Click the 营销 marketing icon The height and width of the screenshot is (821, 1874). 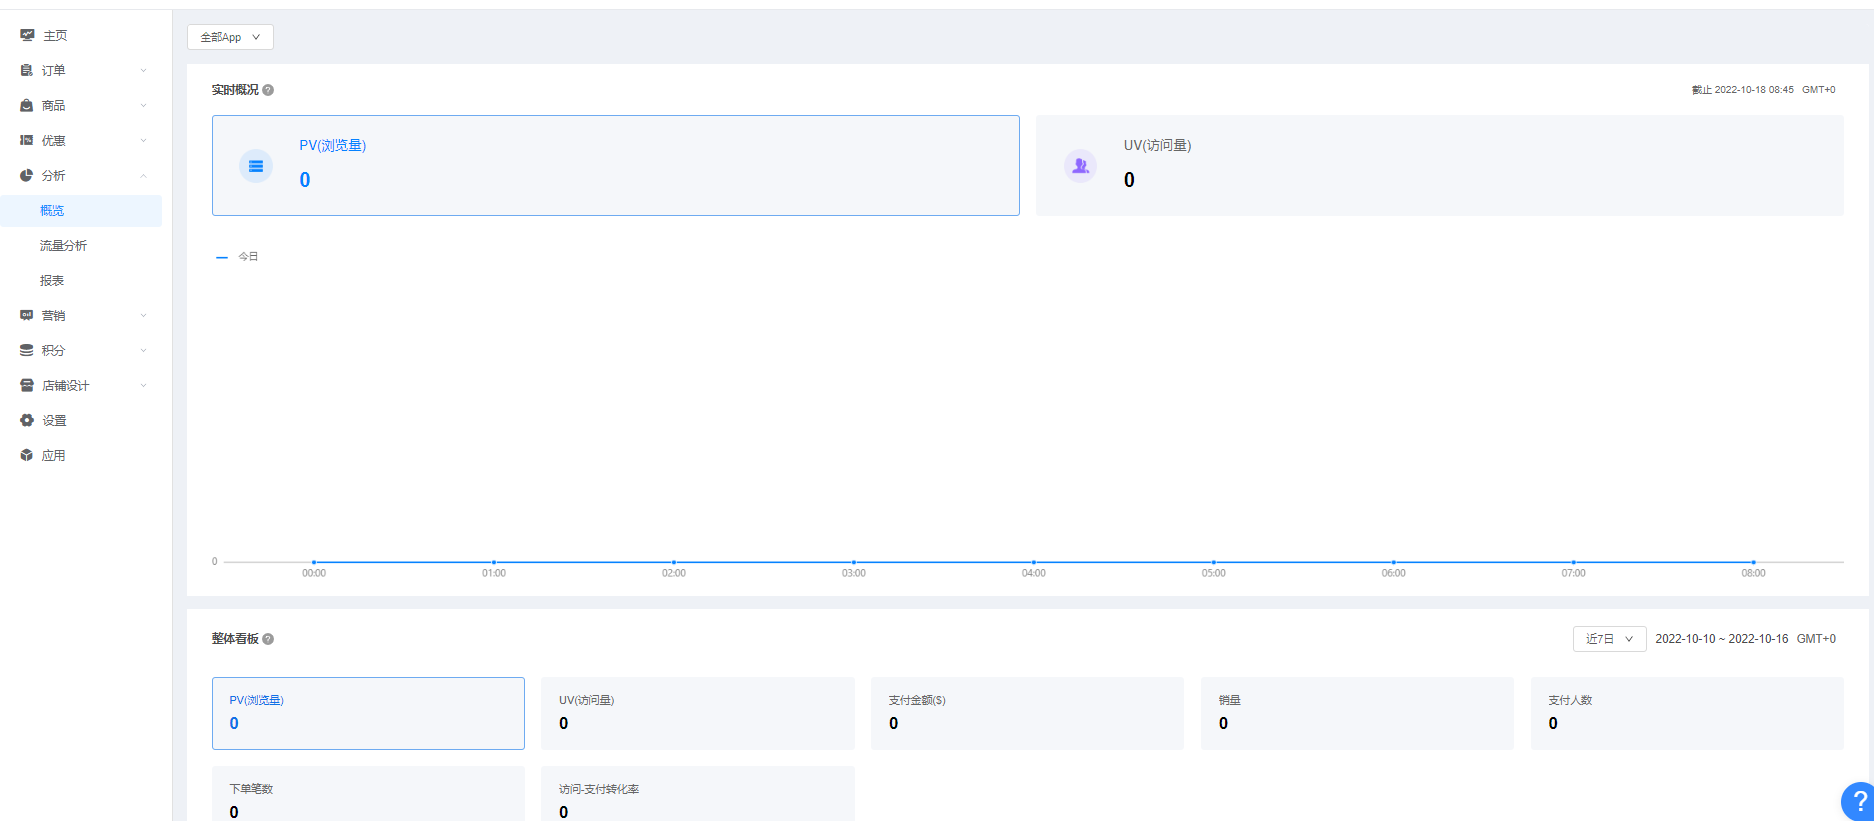[x=27, y=315]
